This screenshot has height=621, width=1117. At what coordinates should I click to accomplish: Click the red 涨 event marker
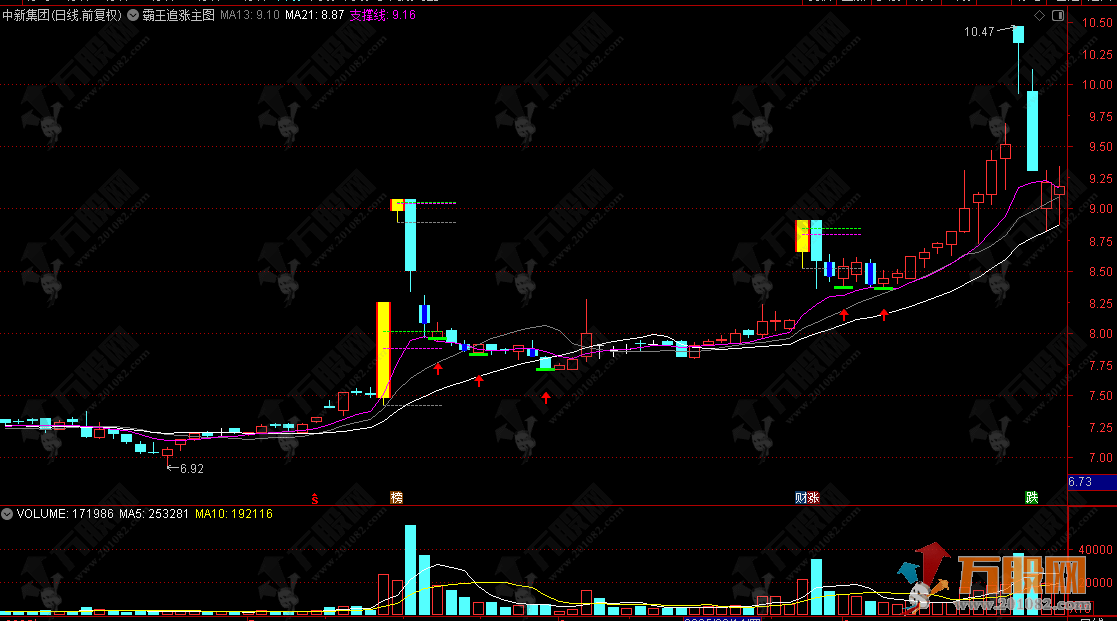[814, 498]
